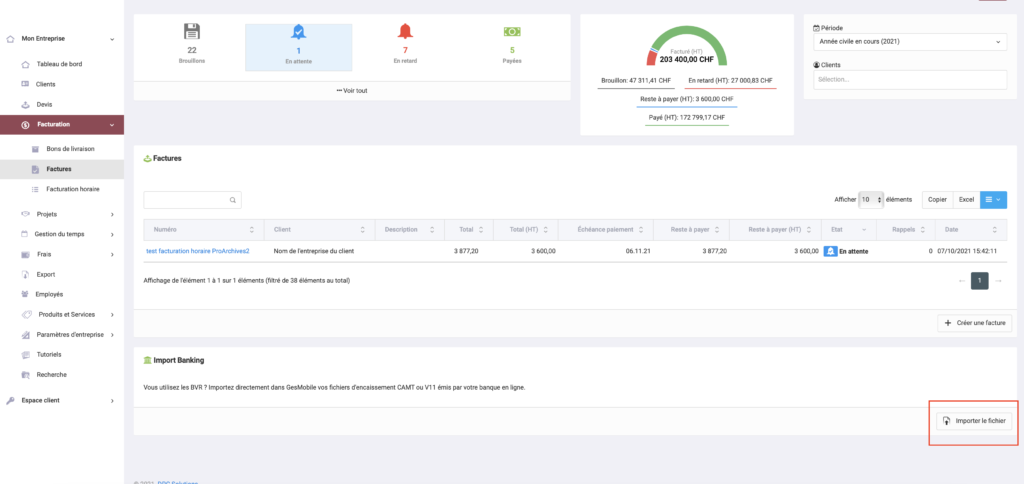Click the Employés sidebar icon

pyautogui.click(x=25, y=295)
